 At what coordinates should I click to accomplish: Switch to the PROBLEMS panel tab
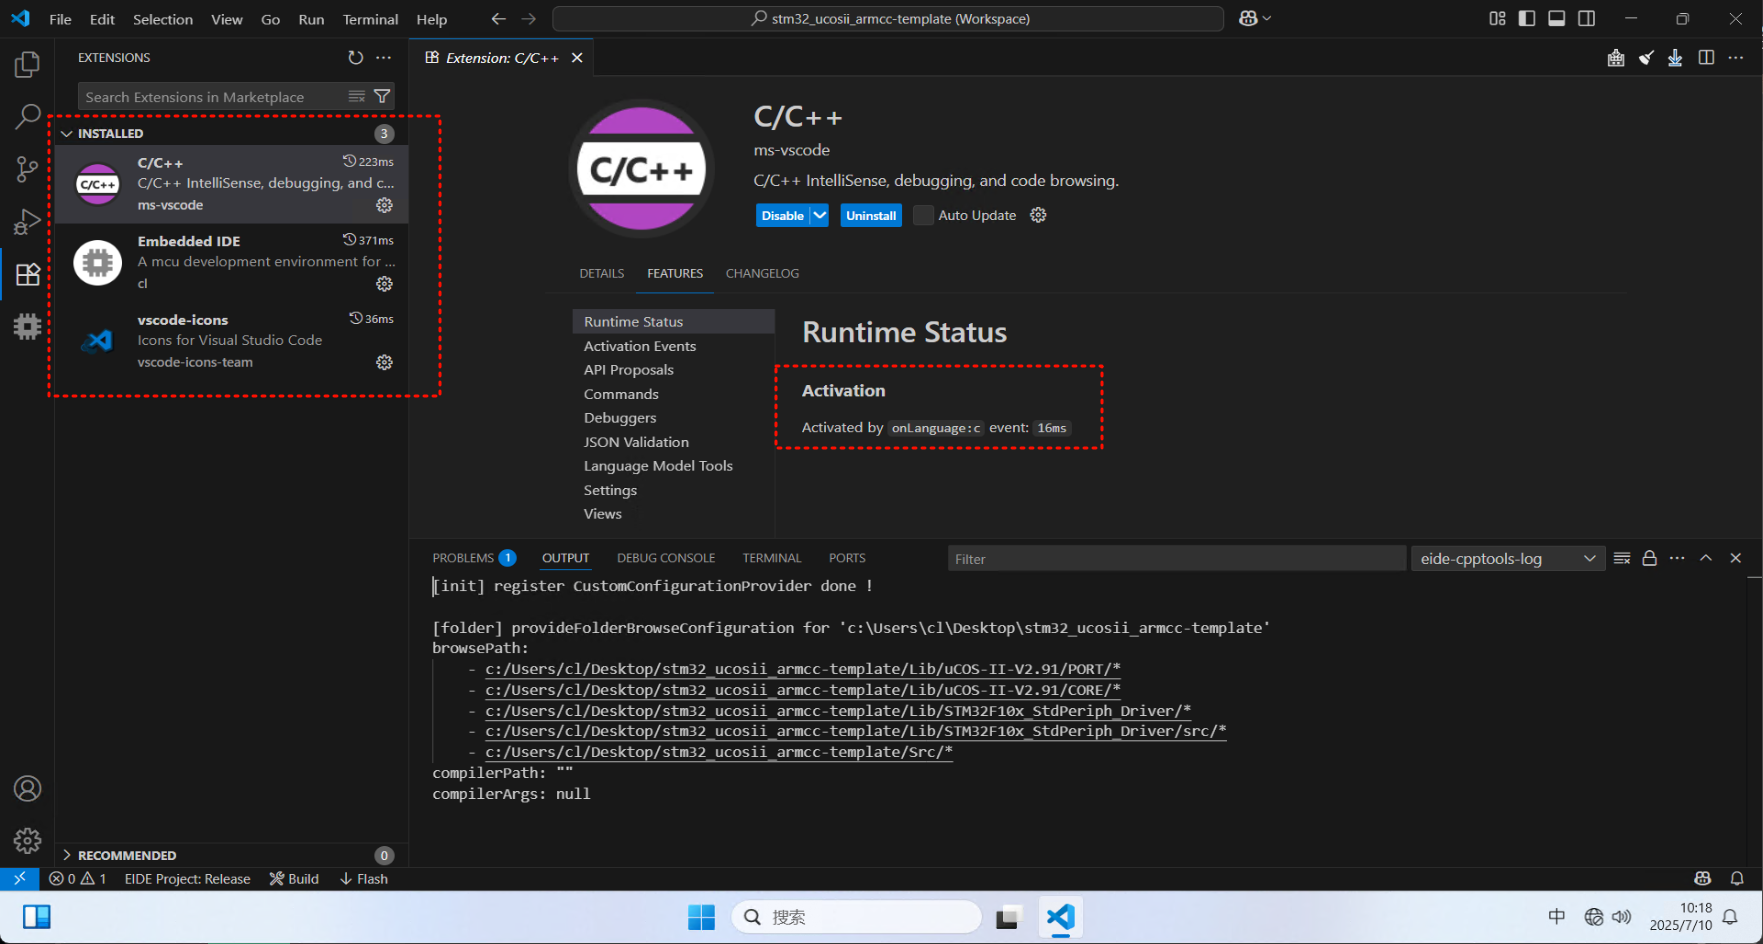[473, 558]
